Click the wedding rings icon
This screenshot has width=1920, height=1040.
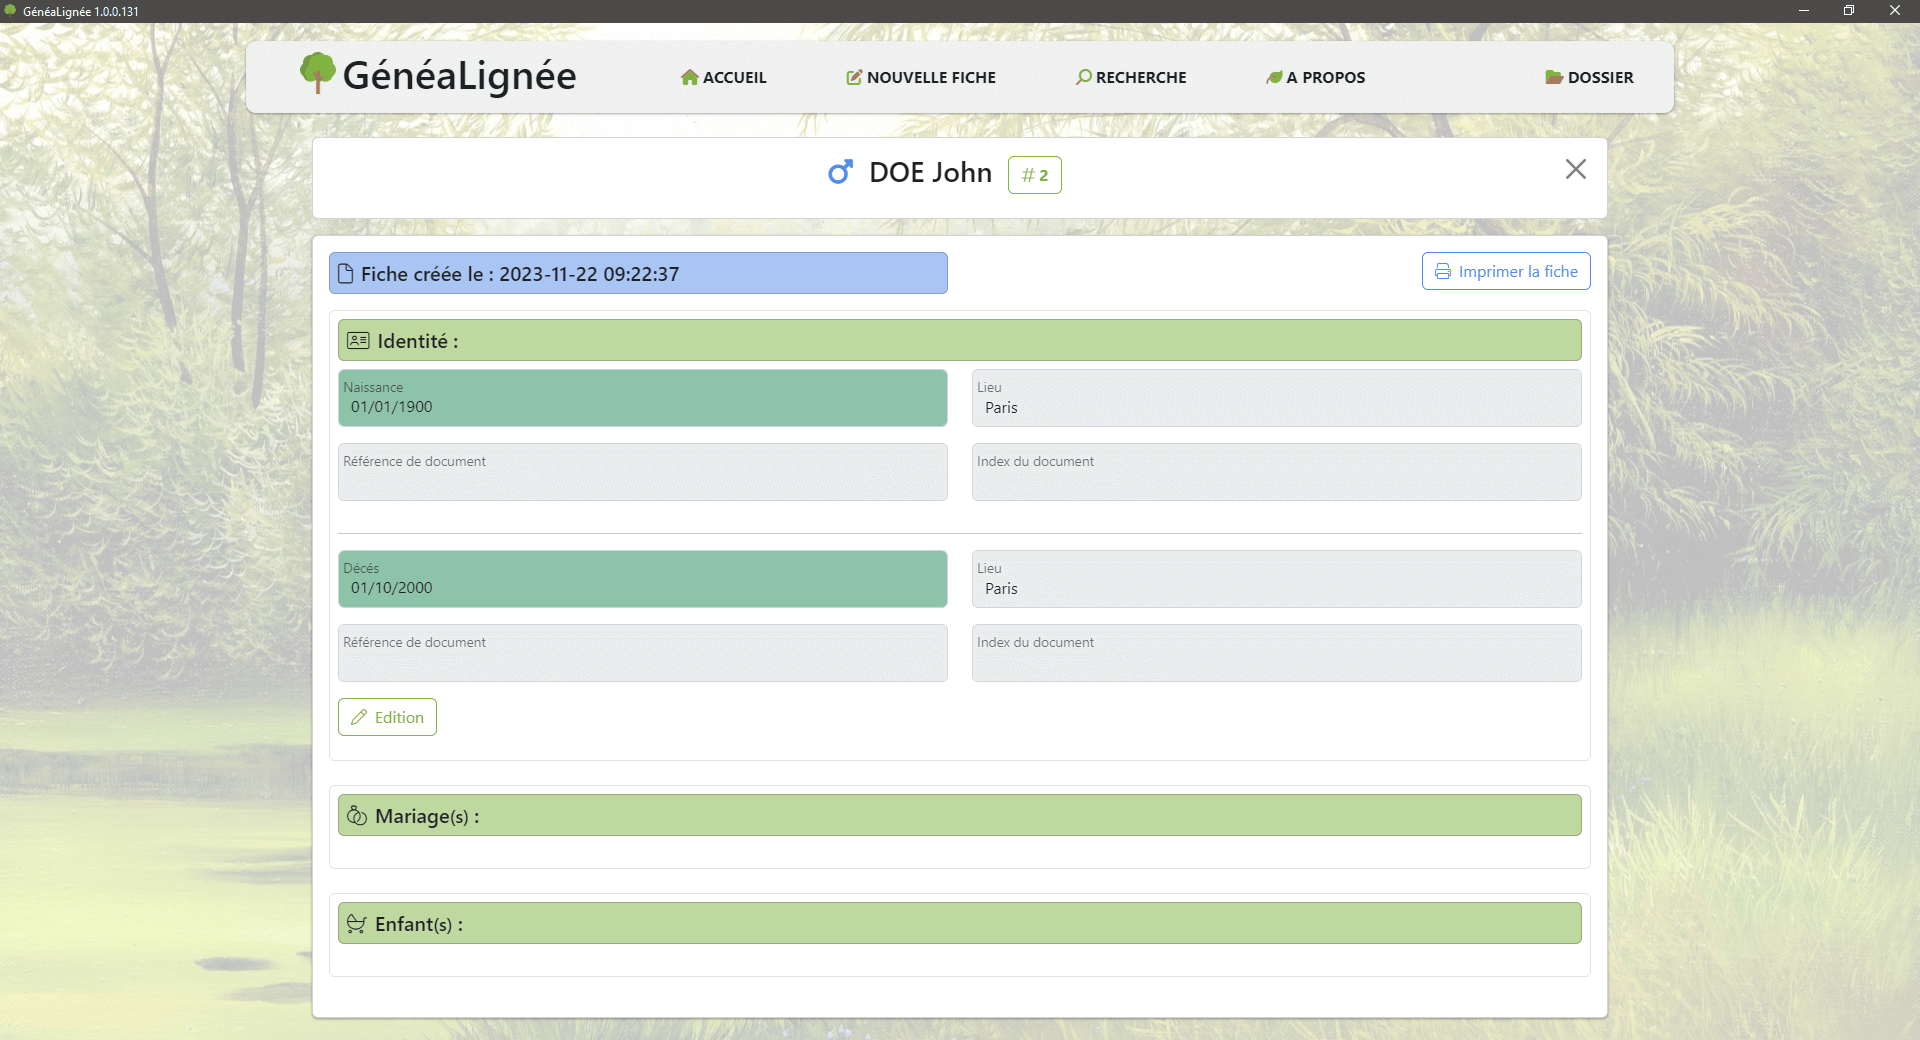coord(357,816)
